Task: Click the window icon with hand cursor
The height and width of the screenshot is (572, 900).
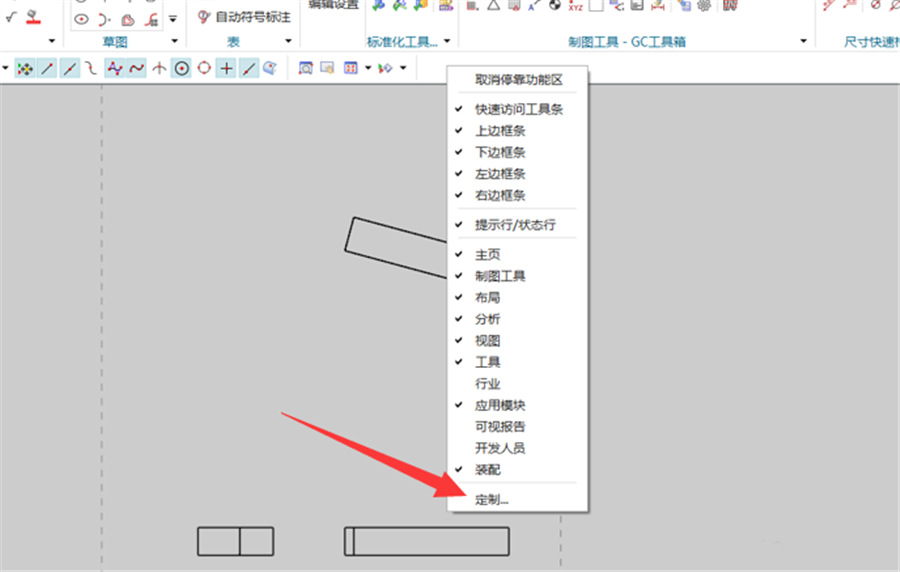Action: click(327, 68)
